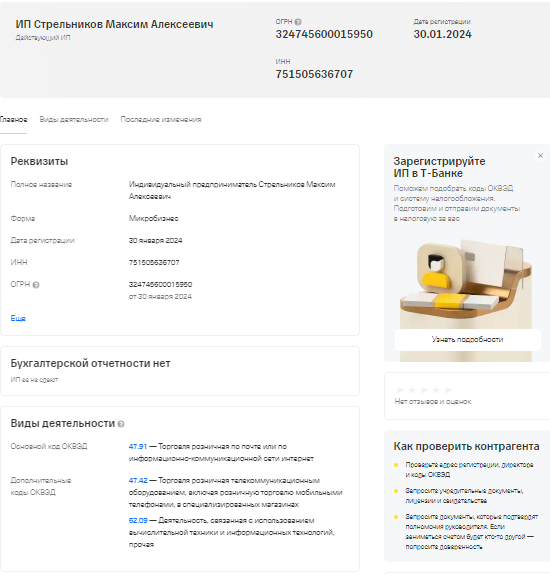Click the Нет отзывов и оценок text
The image size is (550, 575).
pyautogui.click(x=433, y=402)
